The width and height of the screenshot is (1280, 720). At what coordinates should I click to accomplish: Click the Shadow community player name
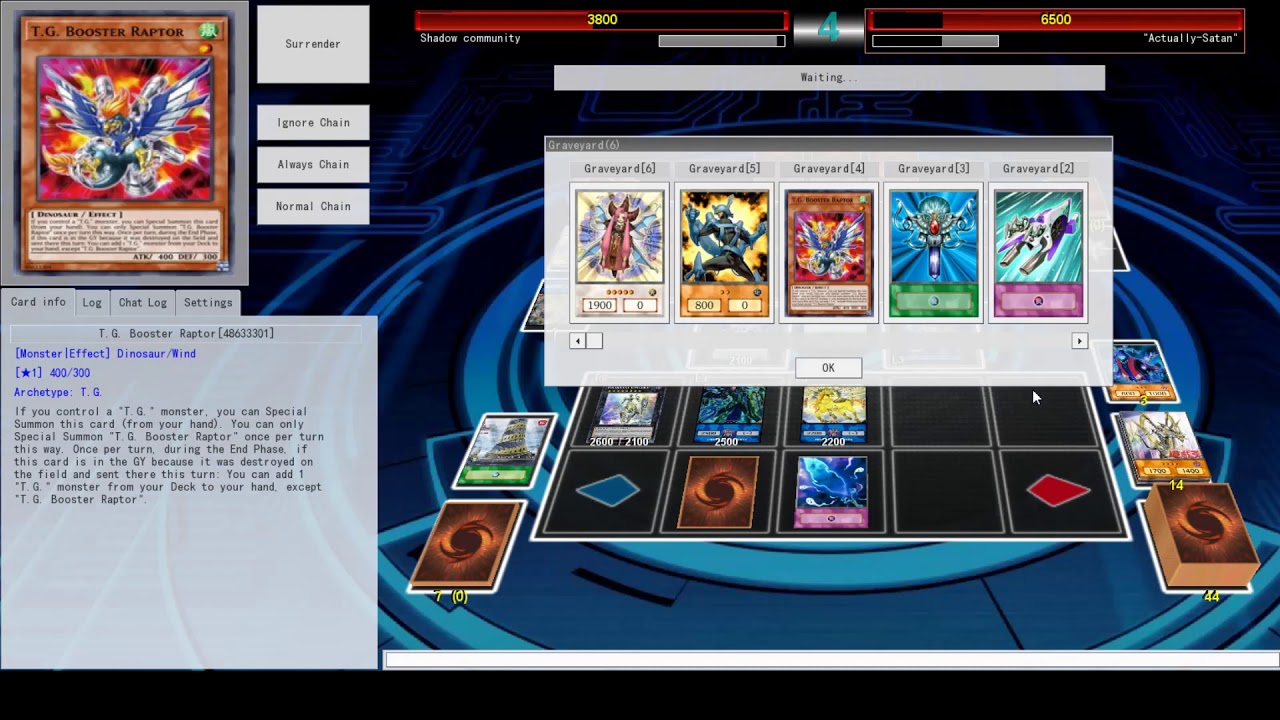click(470, 38)
